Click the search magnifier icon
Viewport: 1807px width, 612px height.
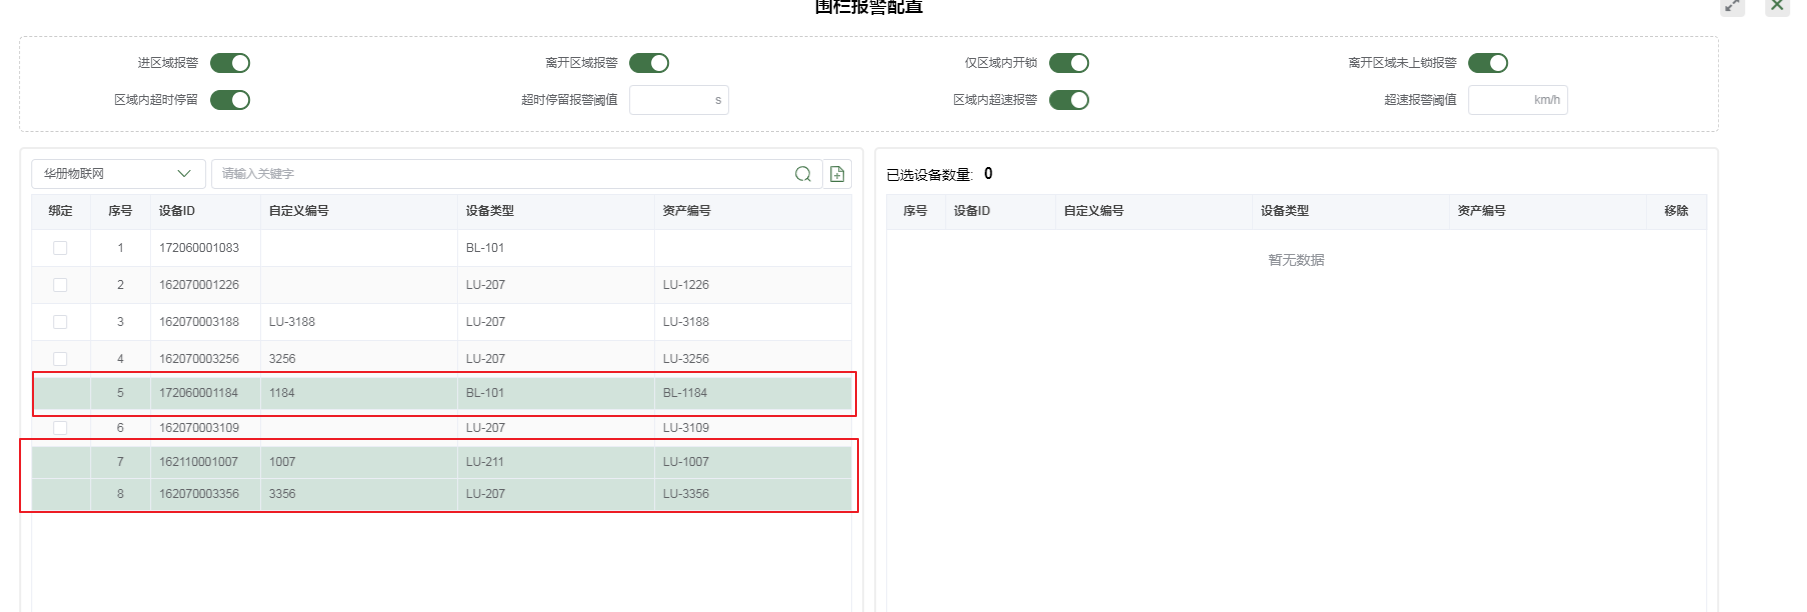802,174
